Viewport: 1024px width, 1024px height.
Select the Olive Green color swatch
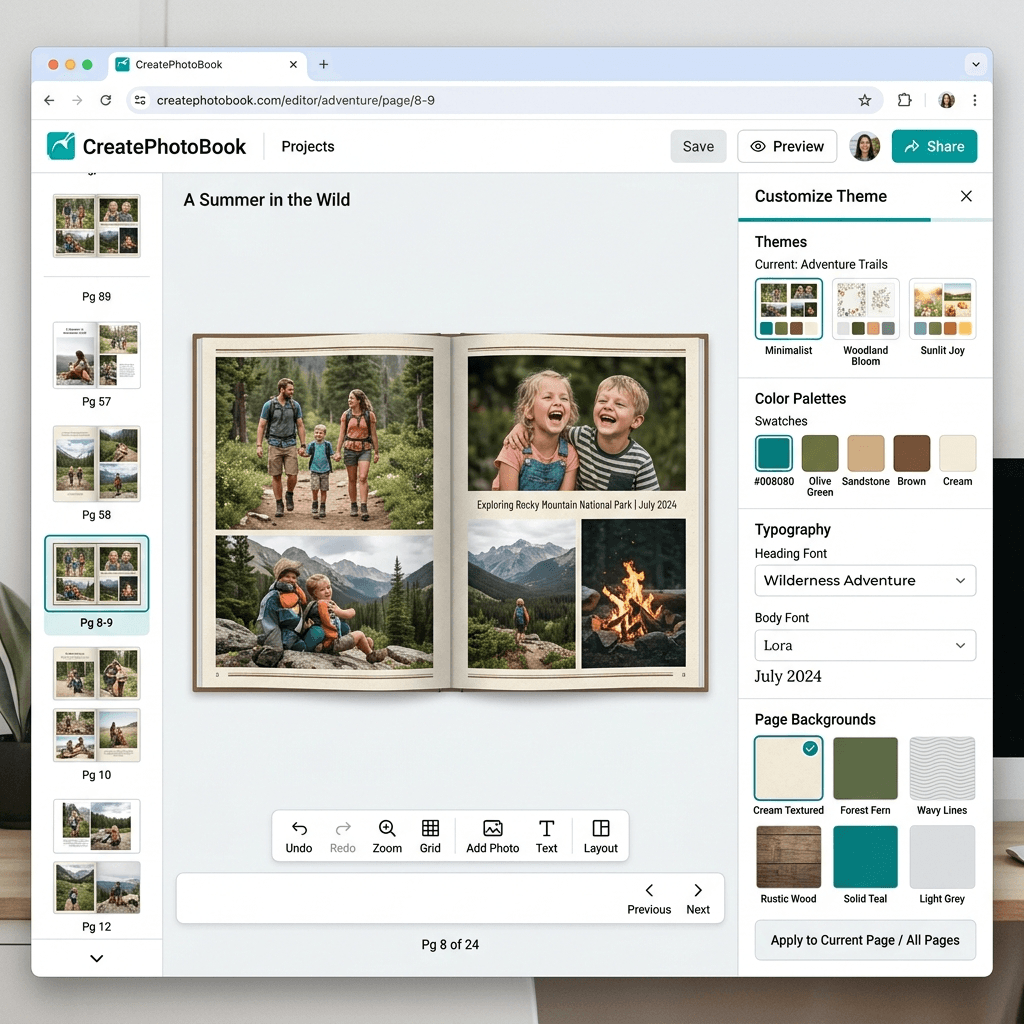[820, 453]
